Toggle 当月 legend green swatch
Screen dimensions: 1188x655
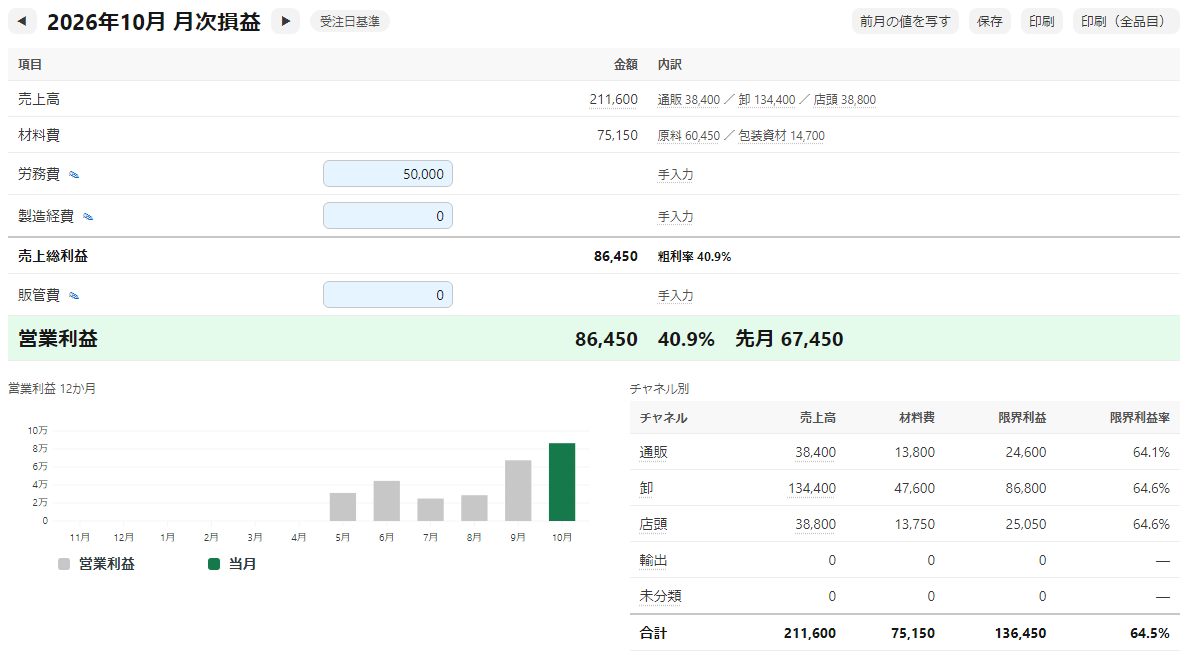click(x=214, y=564)
